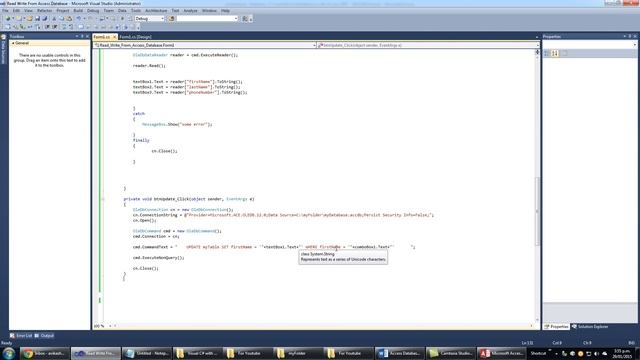This screenshot has height=360, width=640.
Task: Collapse the btnUpdate_Click method outline
Action: tap(103, 199)
